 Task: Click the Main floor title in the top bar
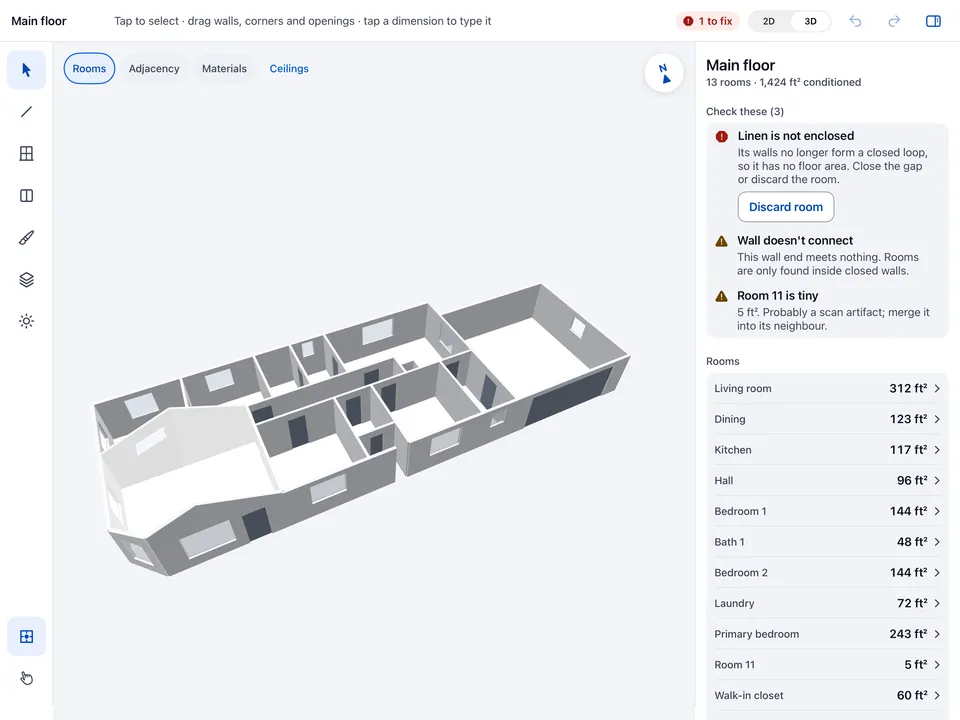[39, 21]
